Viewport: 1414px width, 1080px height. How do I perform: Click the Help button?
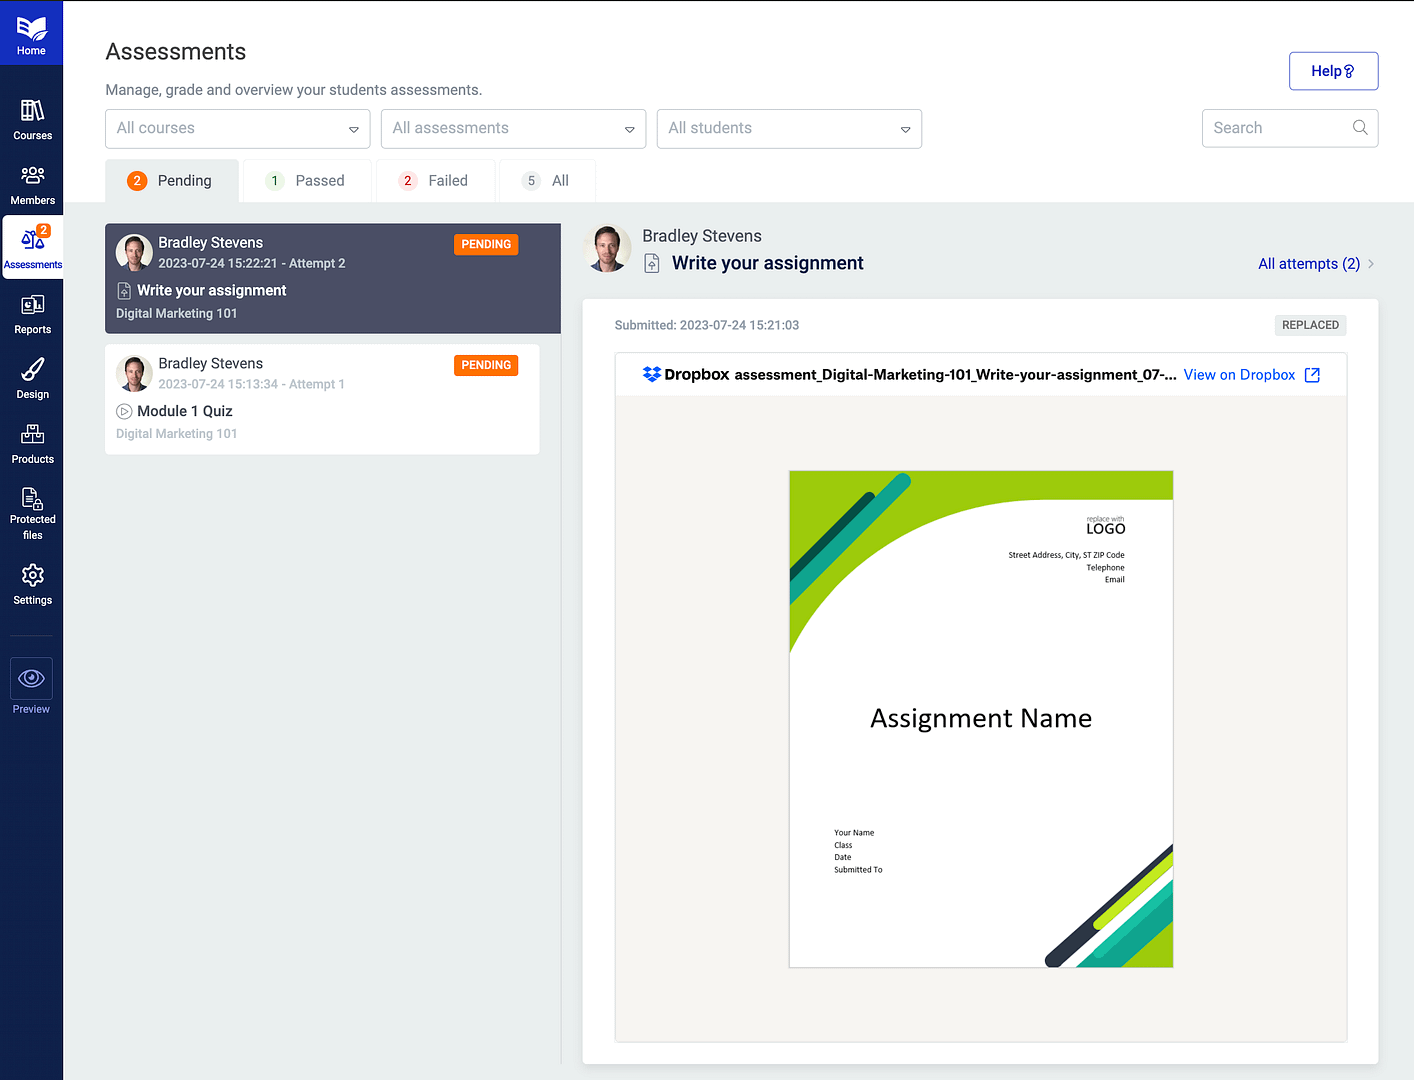pyautogui.click(x=1333, y=70)
